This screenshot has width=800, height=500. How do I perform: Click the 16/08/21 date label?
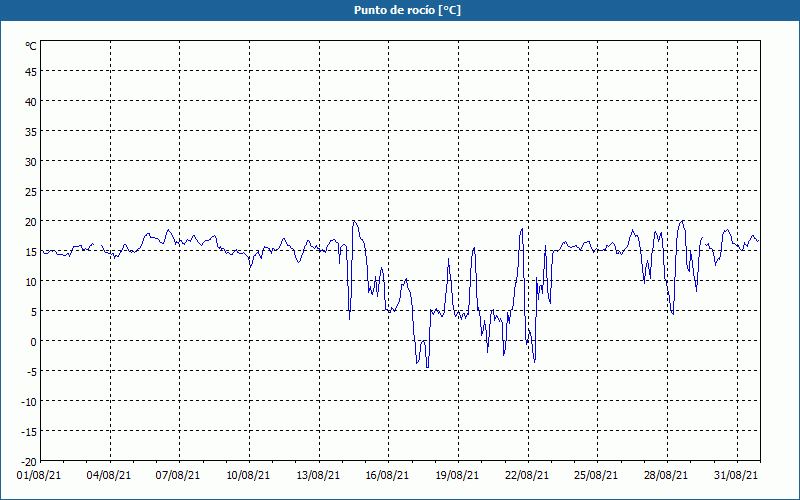[x=387, y=476]
